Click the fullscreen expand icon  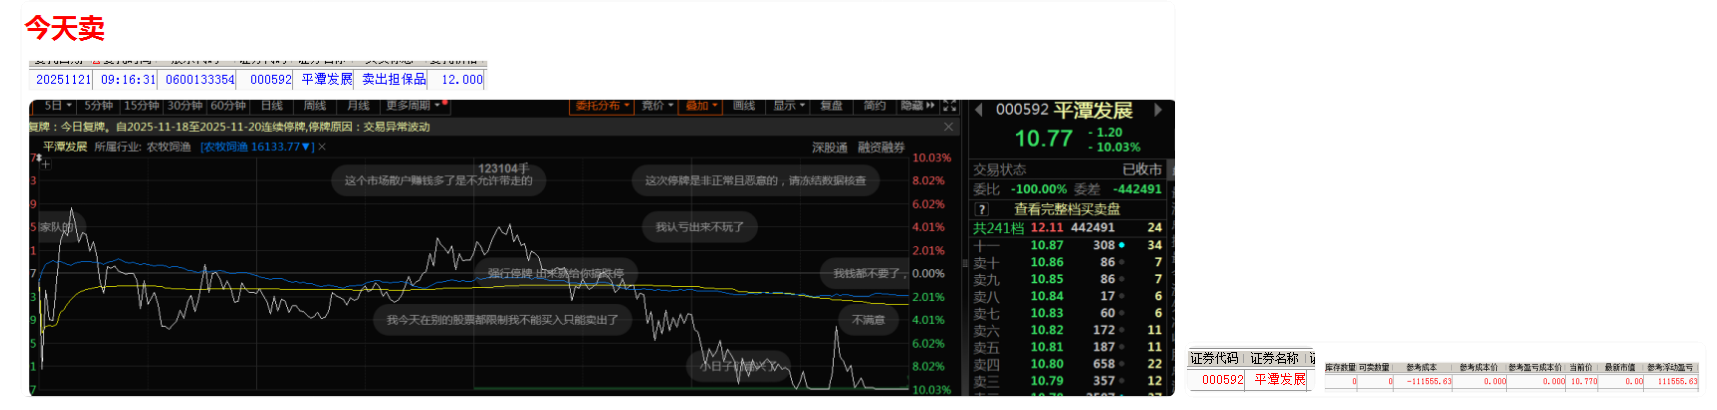(950, 106)
